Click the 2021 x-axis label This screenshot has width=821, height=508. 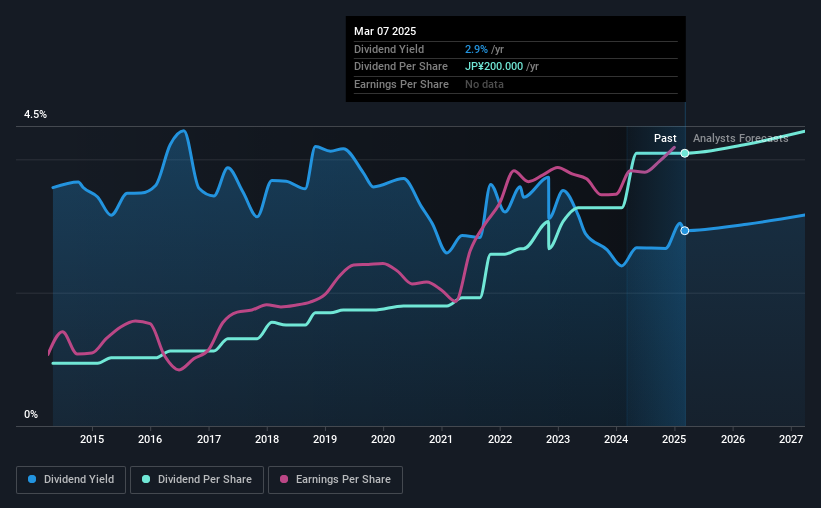click(441, 439)
